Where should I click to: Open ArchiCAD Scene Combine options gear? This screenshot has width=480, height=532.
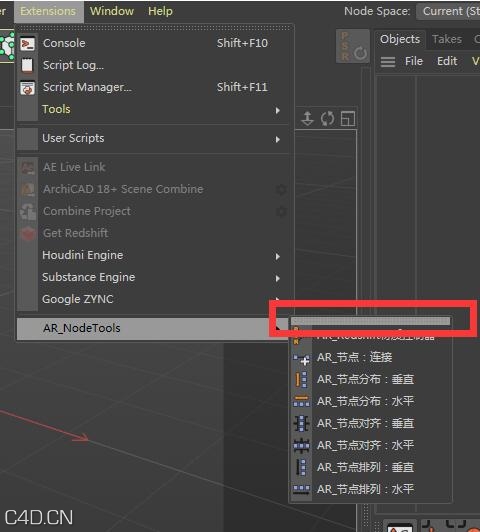[x=281, y=190]
